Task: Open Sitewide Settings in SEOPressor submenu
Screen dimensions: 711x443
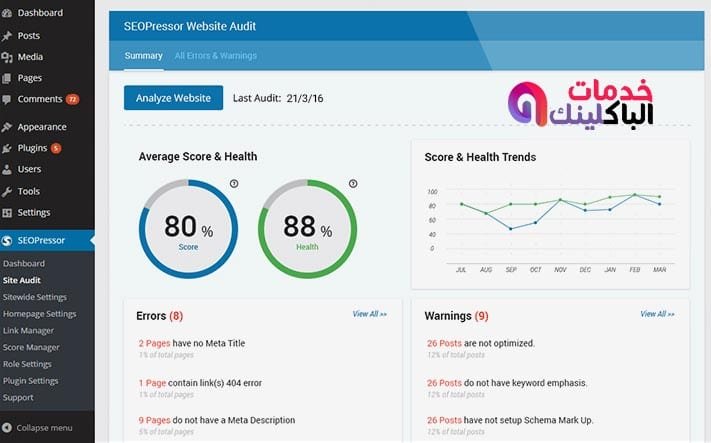Action: [x=35, y=297]
